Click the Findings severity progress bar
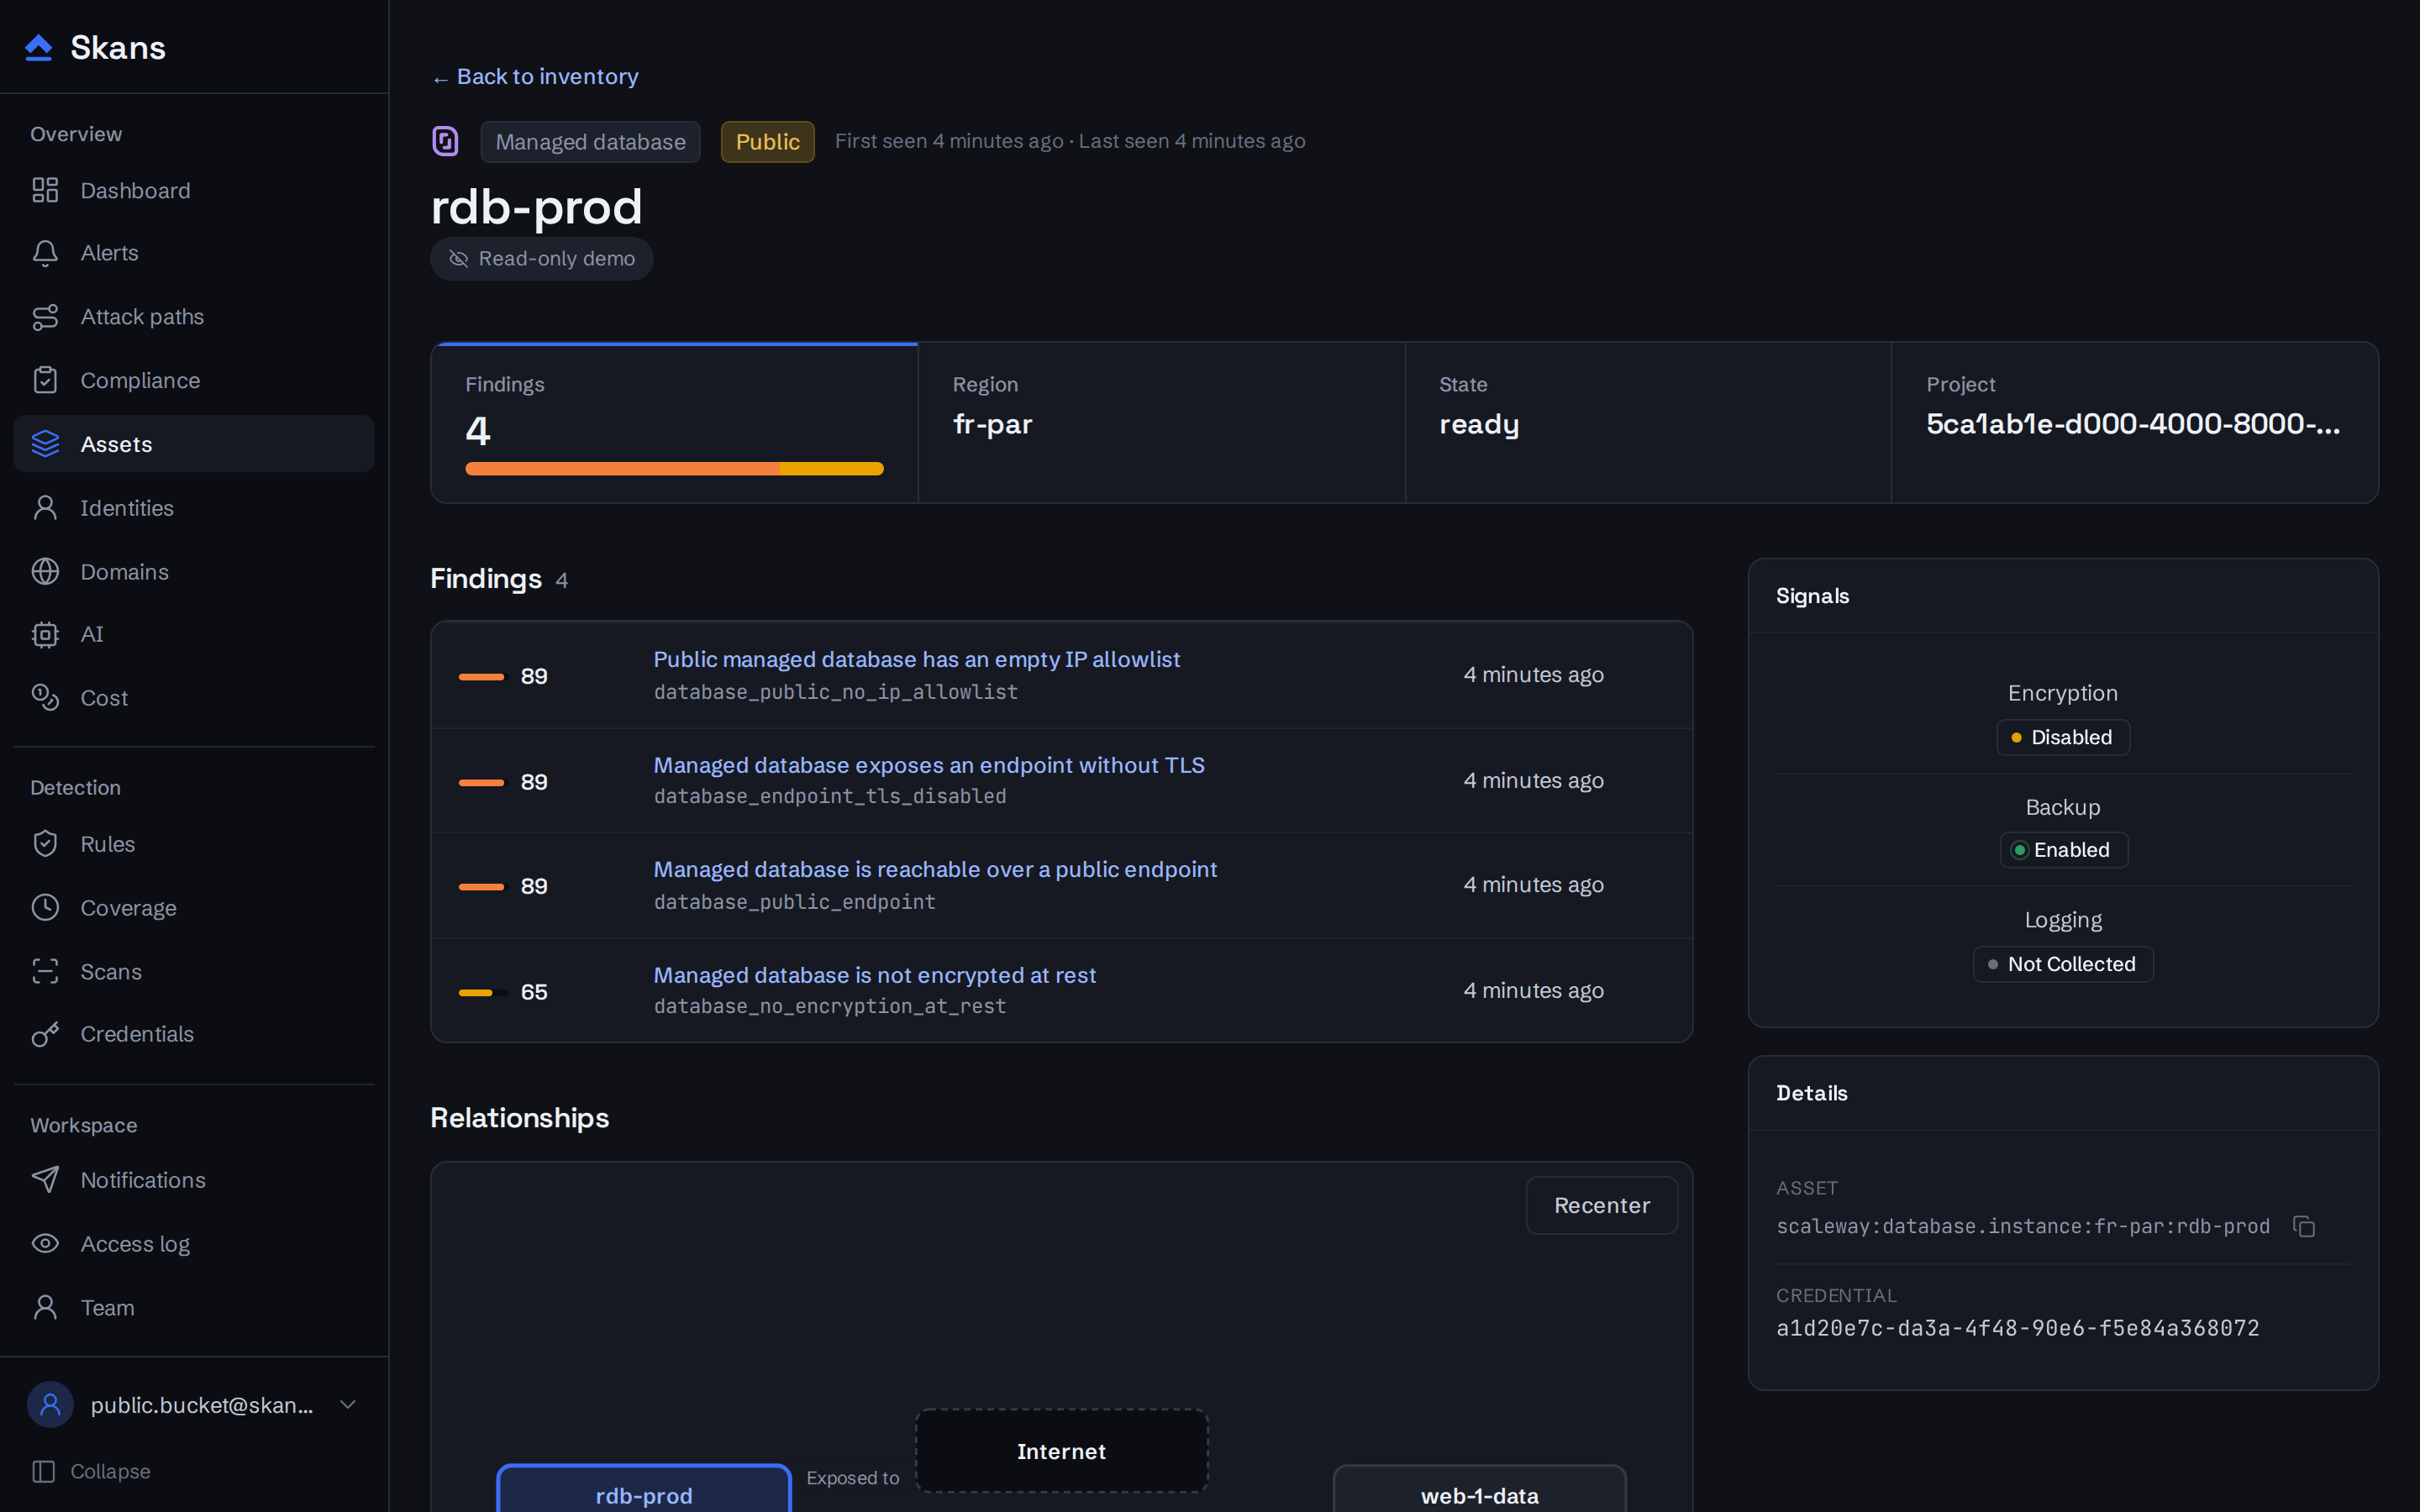 (674, 468)
